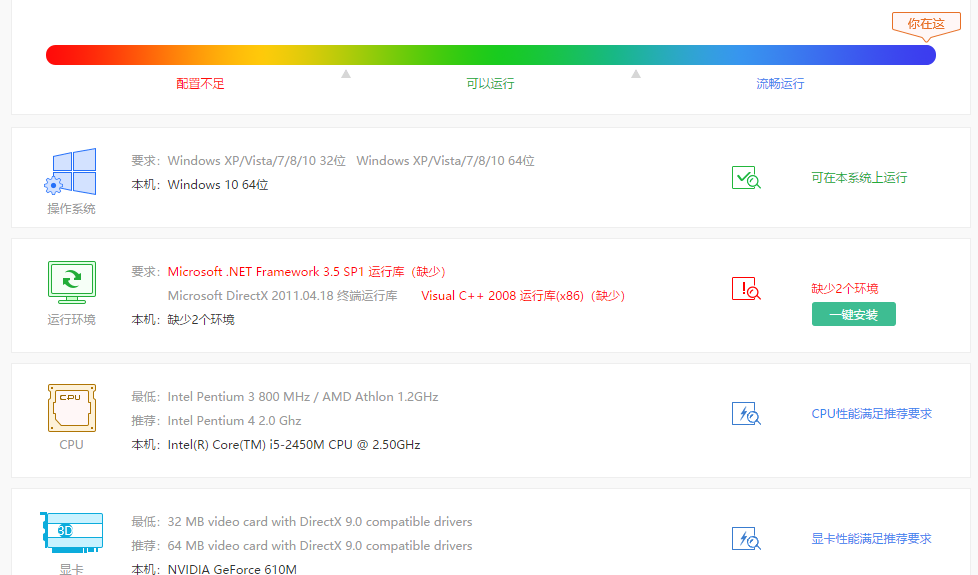The height and width of the screenshot is (575, 978).
Task: Click the green checkmark OS compatibility icon
Action: point(746,178)
